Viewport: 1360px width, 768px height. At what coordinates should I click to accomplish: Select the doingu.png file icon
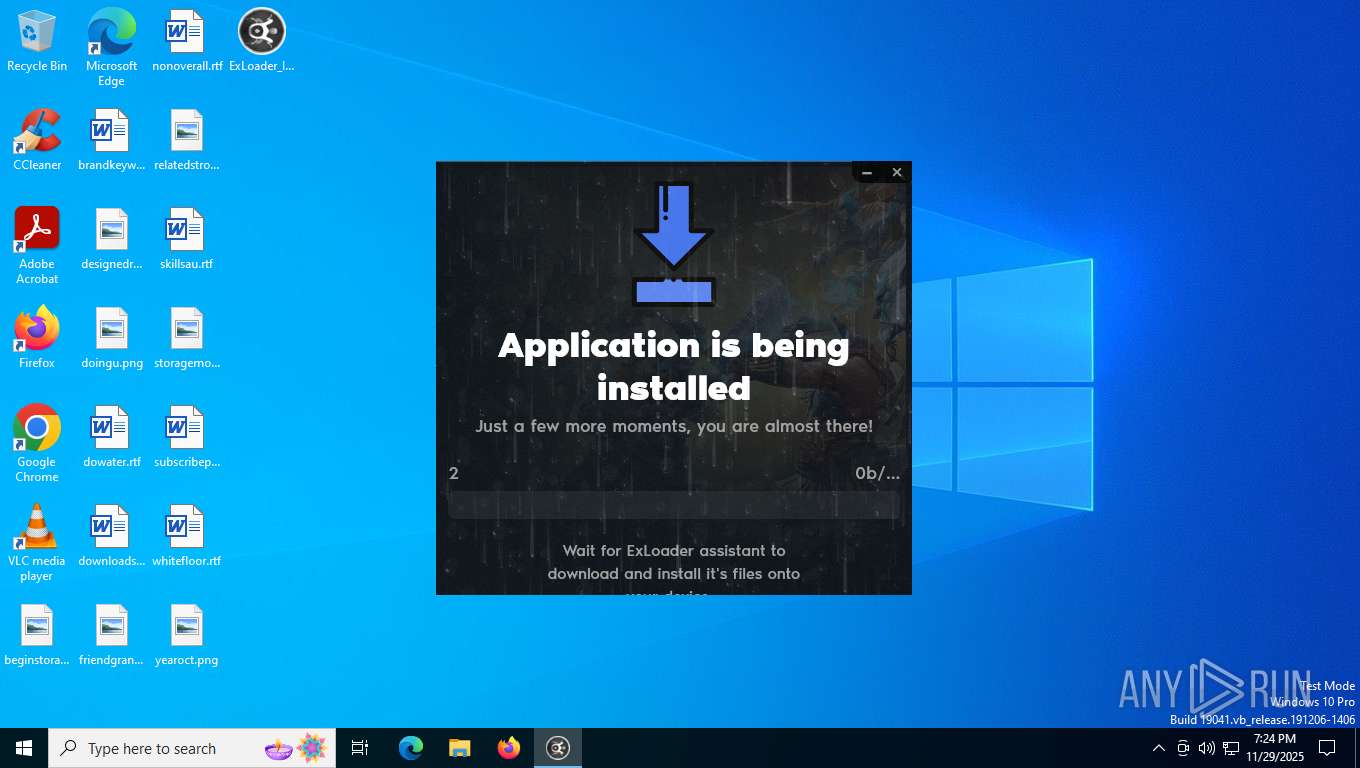111,338
